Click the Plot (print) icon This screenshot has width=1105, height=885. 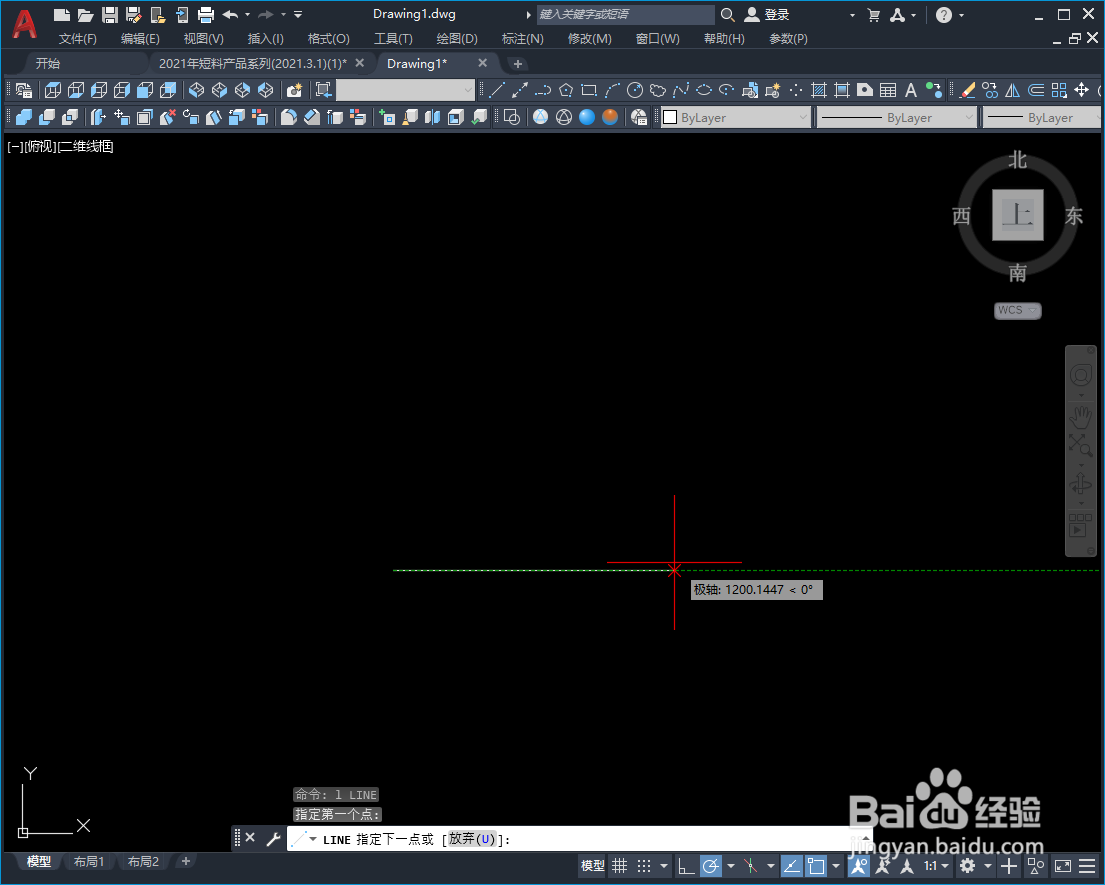206,15
